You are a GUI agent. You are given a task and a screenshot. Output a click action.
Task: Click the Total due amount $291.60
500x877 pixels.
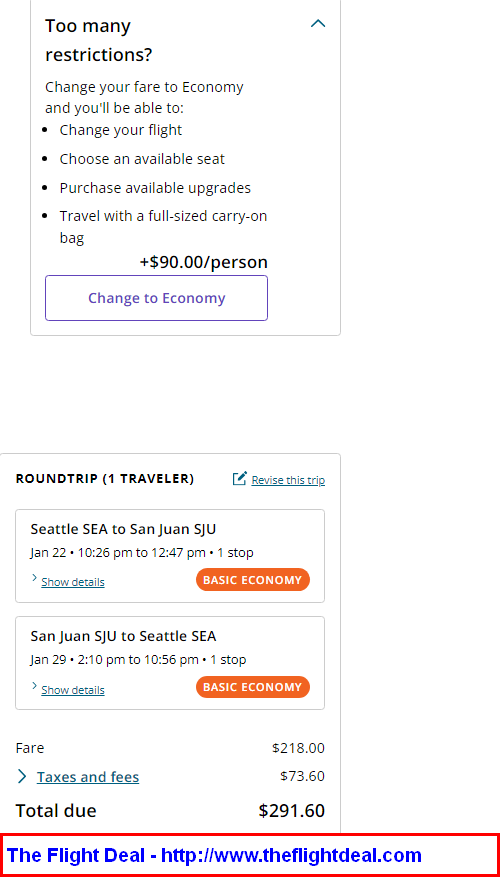click(x=291, y=810)
